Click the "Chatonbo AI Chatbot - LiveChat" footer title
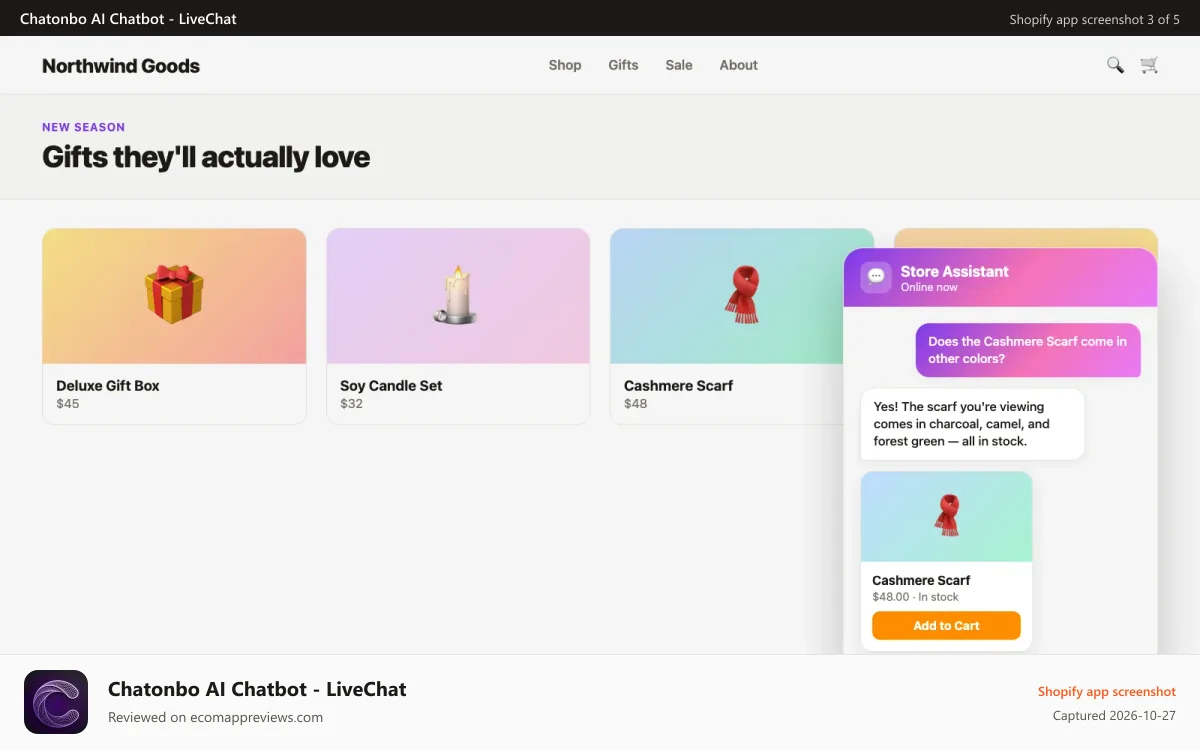Viewport: 1200px width, 750px height. click(257, 689)
